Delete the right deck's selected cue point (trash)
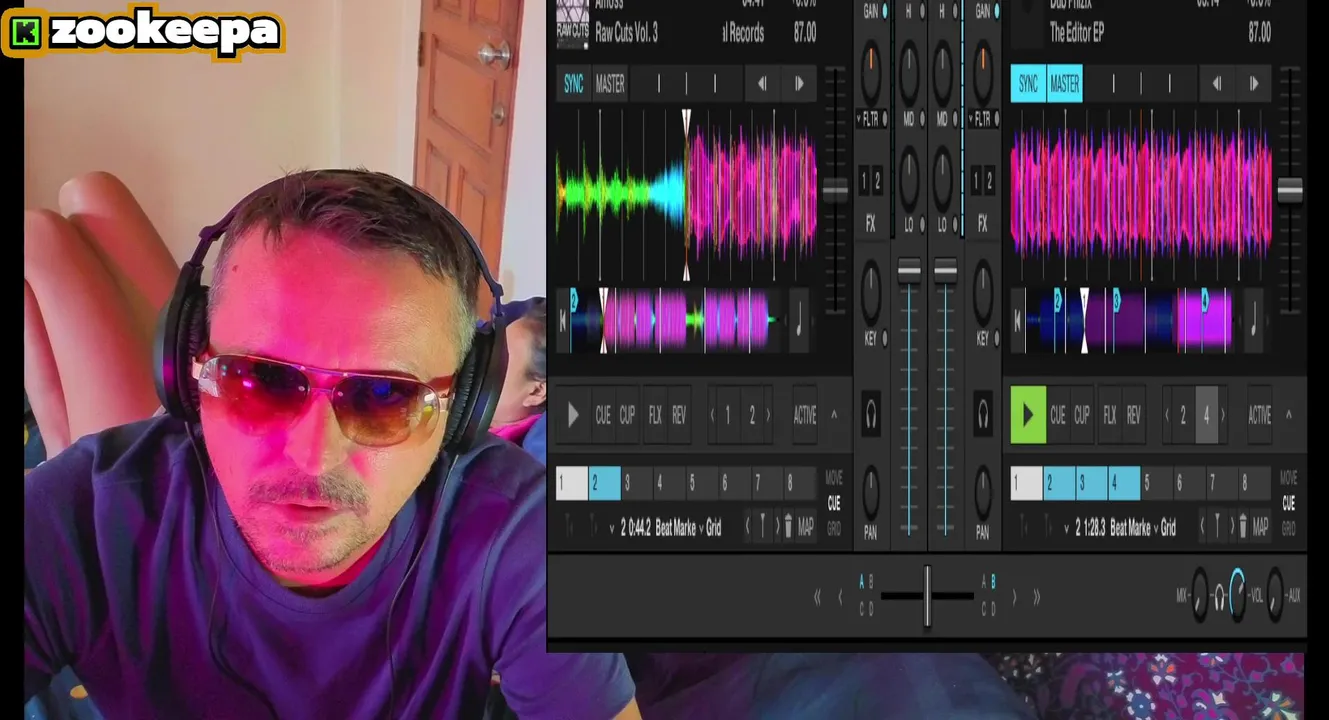 click(1242, 526)
